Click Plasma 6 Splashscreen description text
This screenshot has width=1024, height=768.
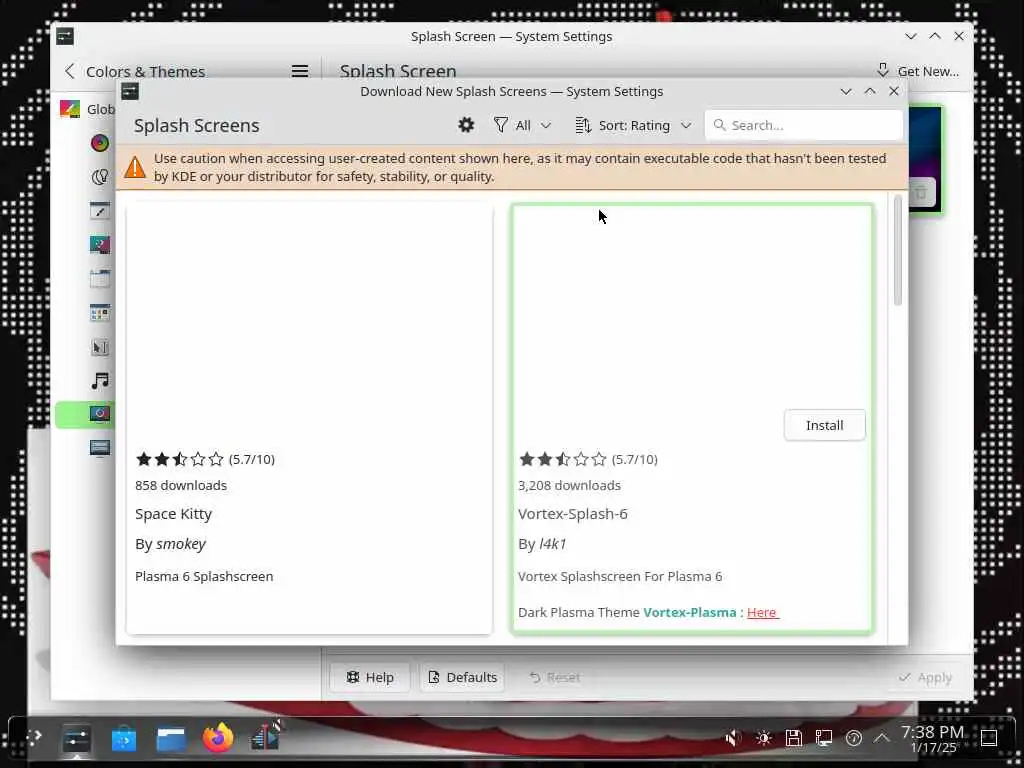[204, 577]
